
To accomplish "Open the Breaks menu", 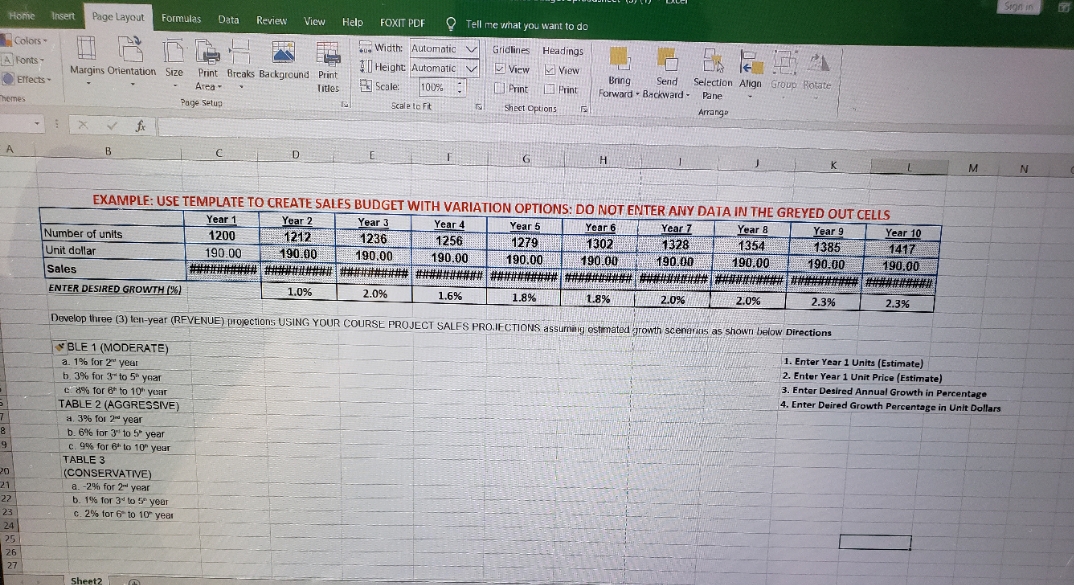I will pyautogui.click(x=240, y=62).
